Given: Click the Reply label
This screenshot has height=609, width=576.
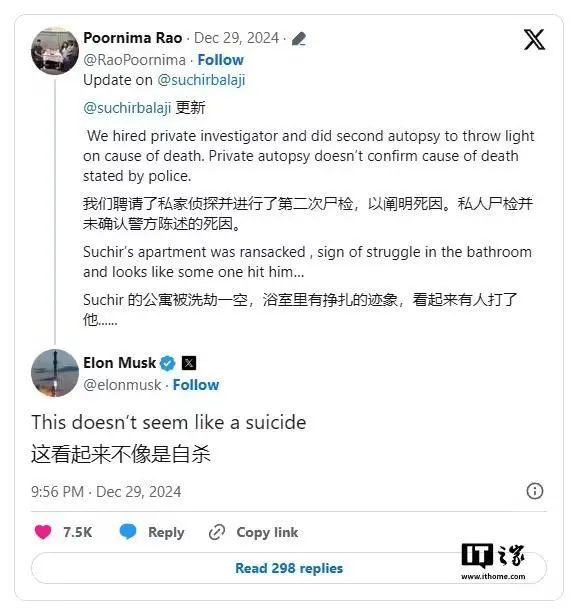Looking at the screenshot, I should pos(166,532).
